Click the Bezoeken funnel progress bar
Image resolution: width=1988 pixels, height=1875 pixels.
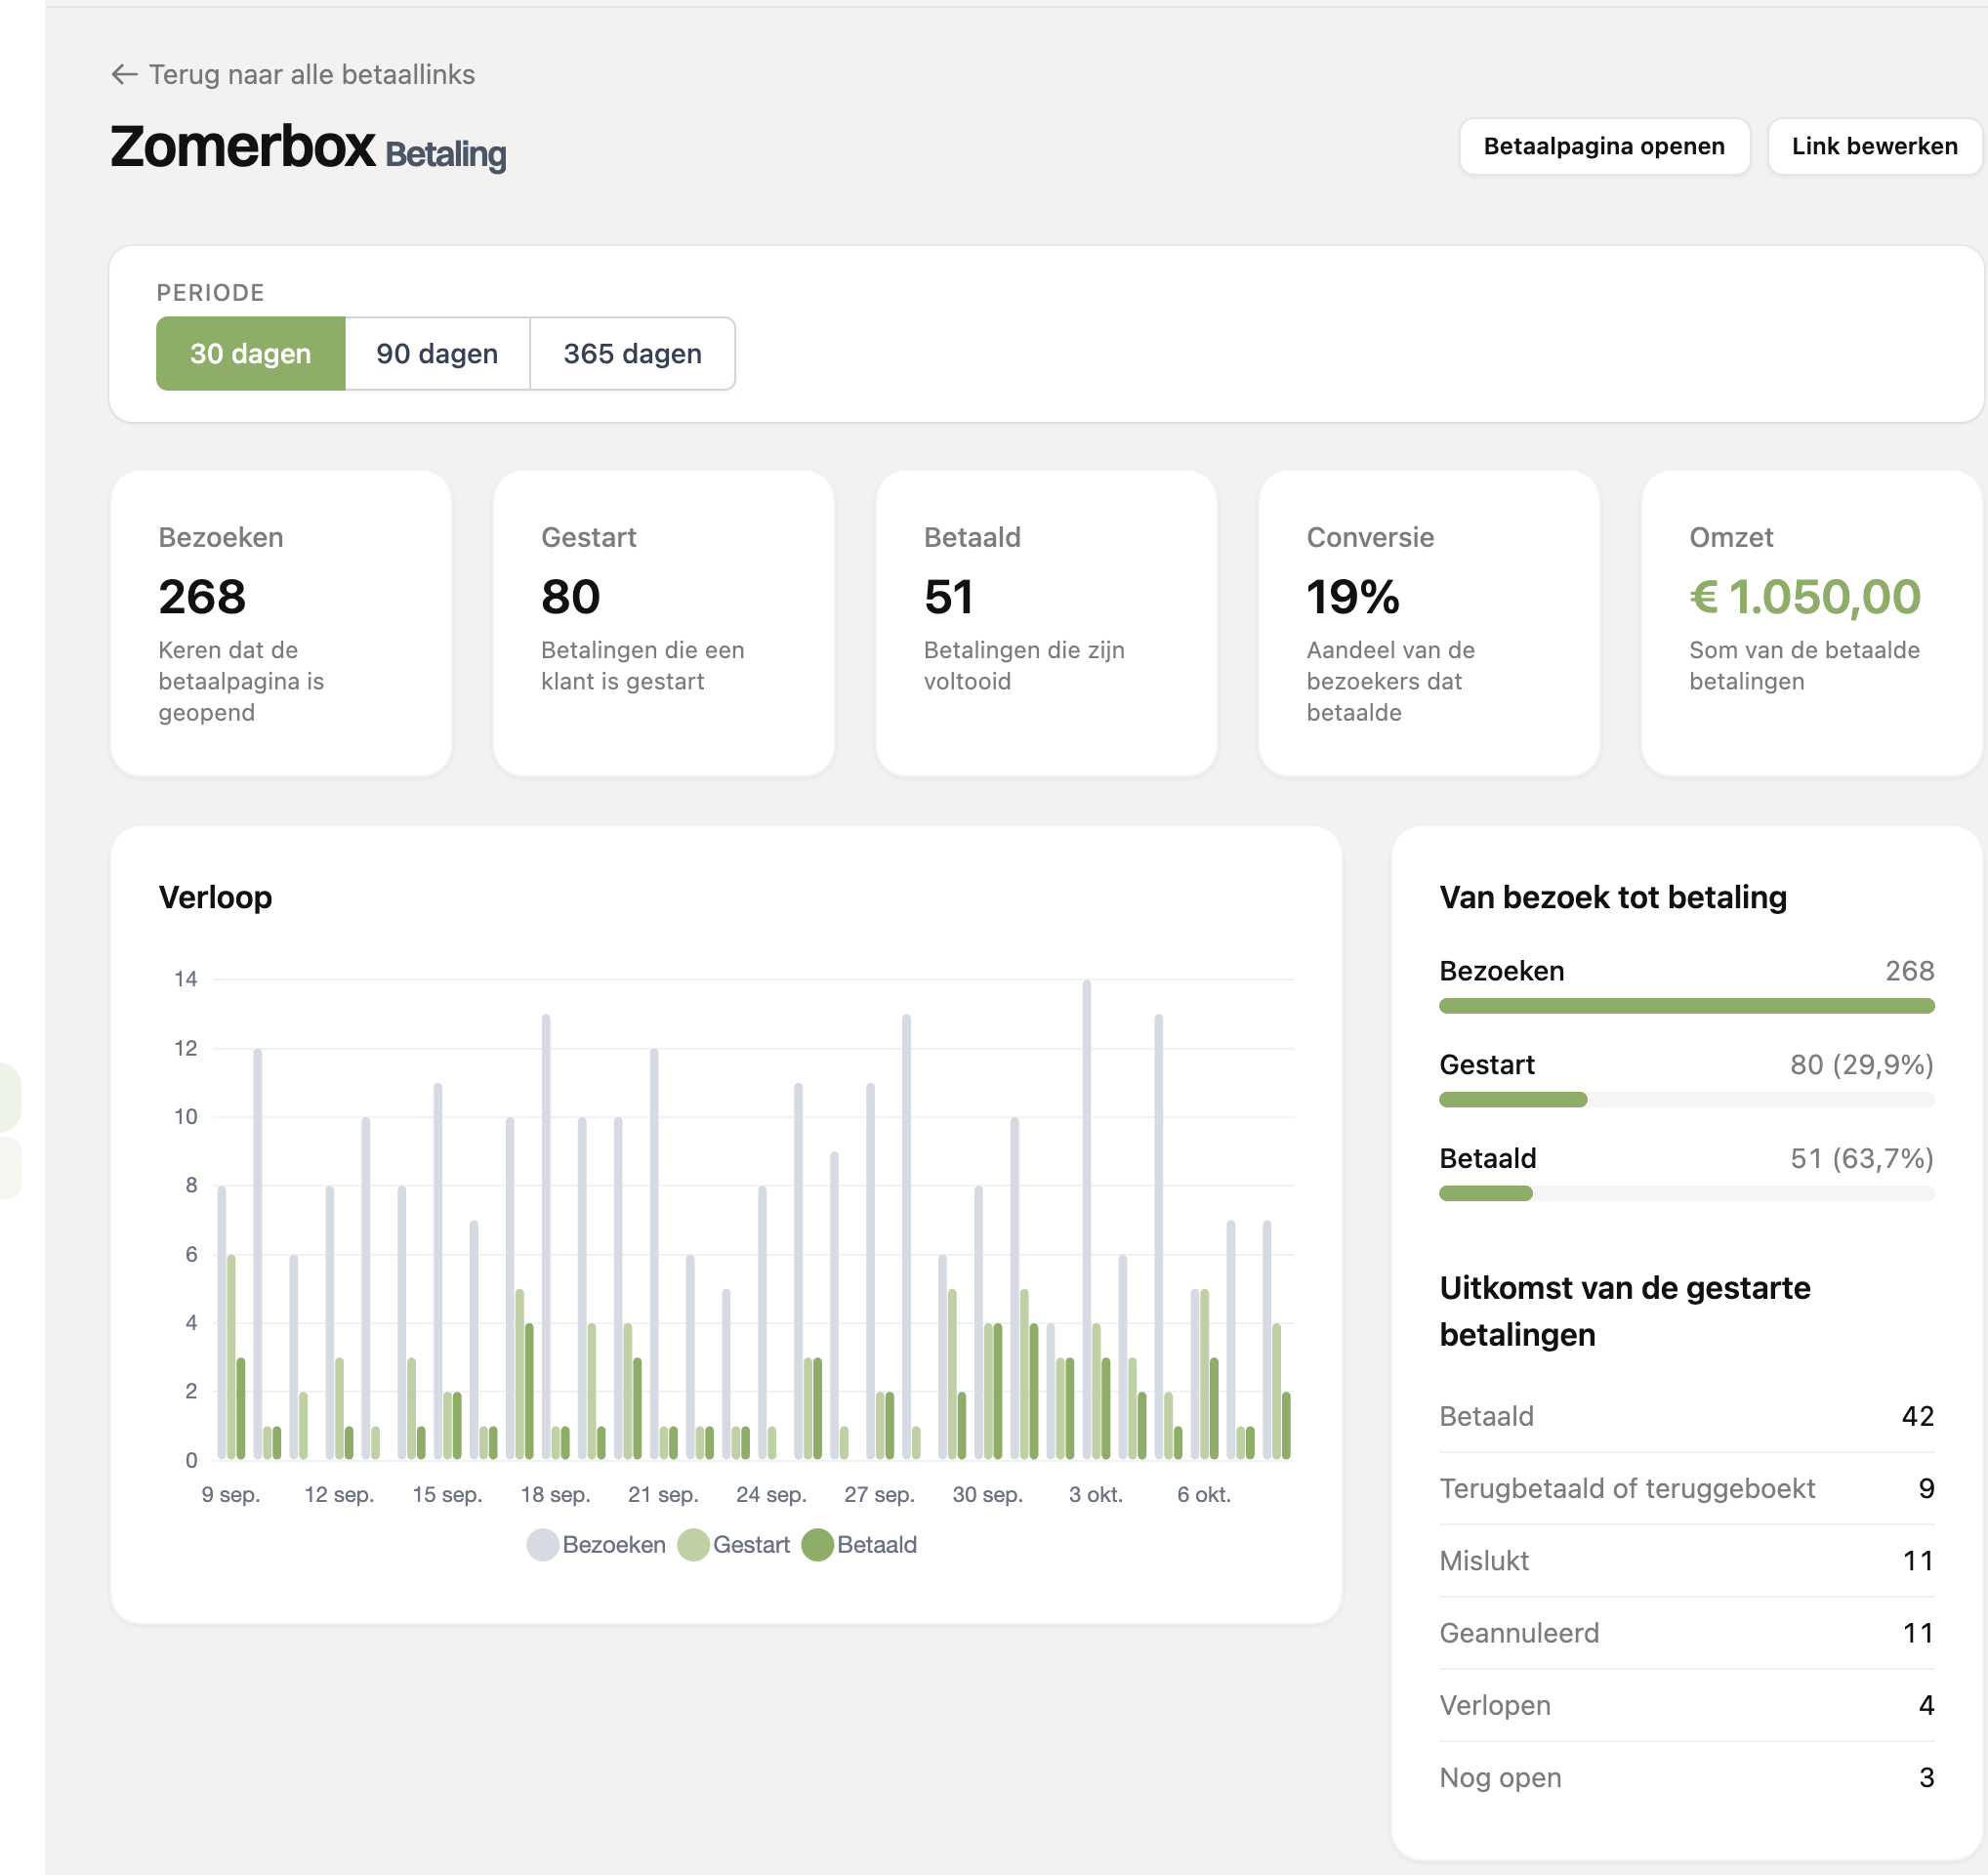pos(1686,1006)
